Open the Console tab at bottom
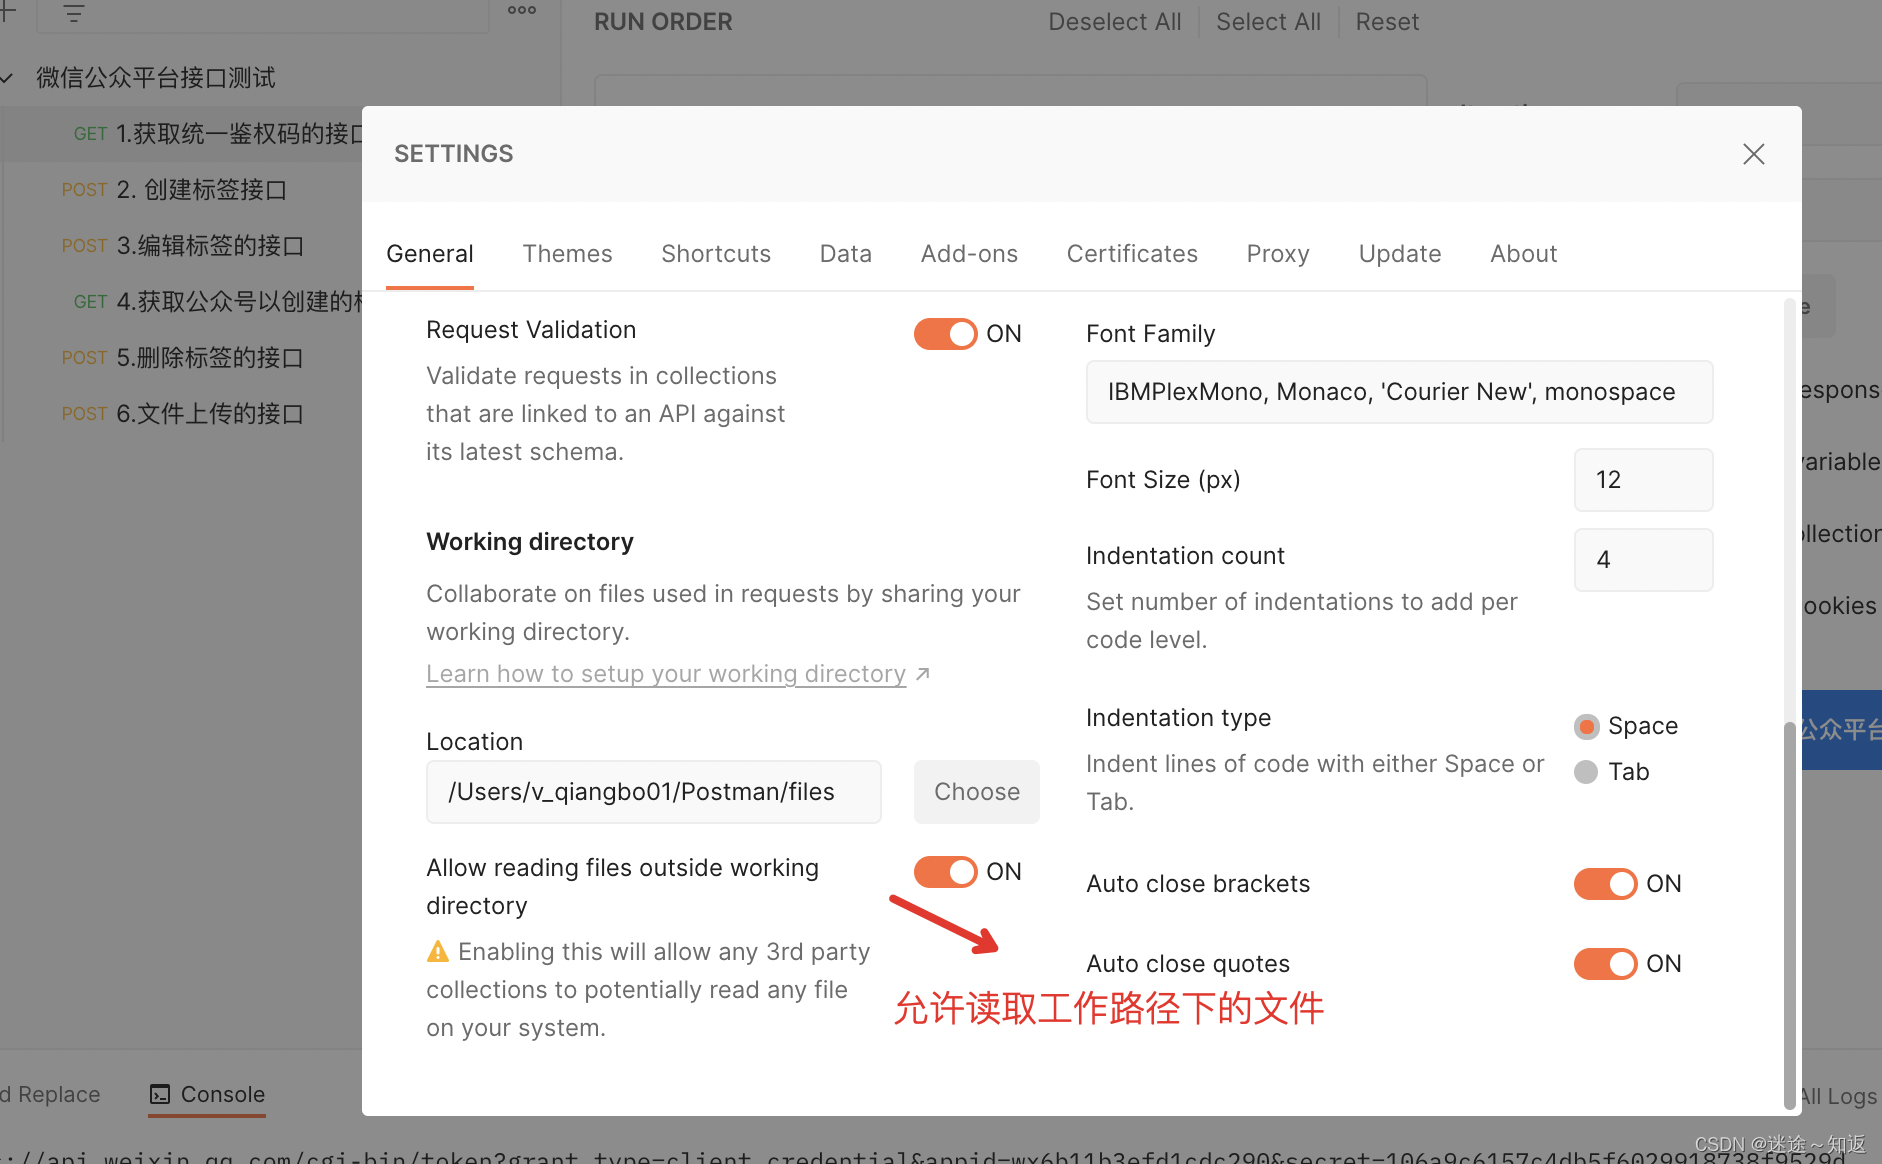Screen dimensions: 1882x1164 (x=207, y=1095)
